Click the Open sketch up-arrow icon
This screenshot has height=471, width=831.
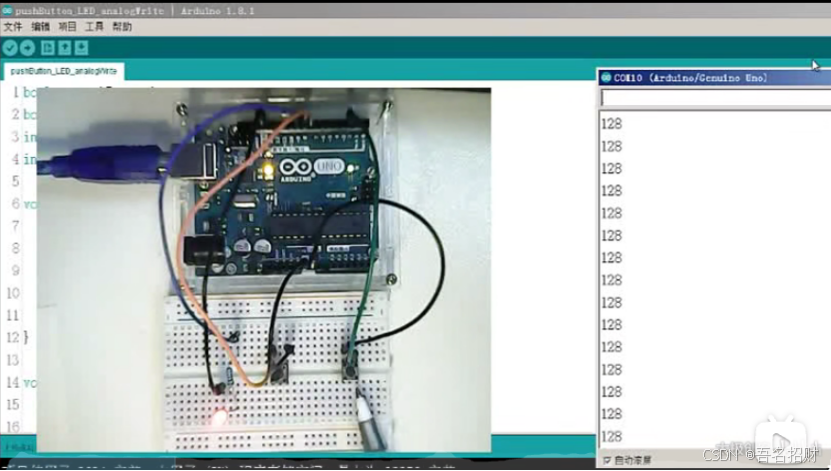click(64, 48)
